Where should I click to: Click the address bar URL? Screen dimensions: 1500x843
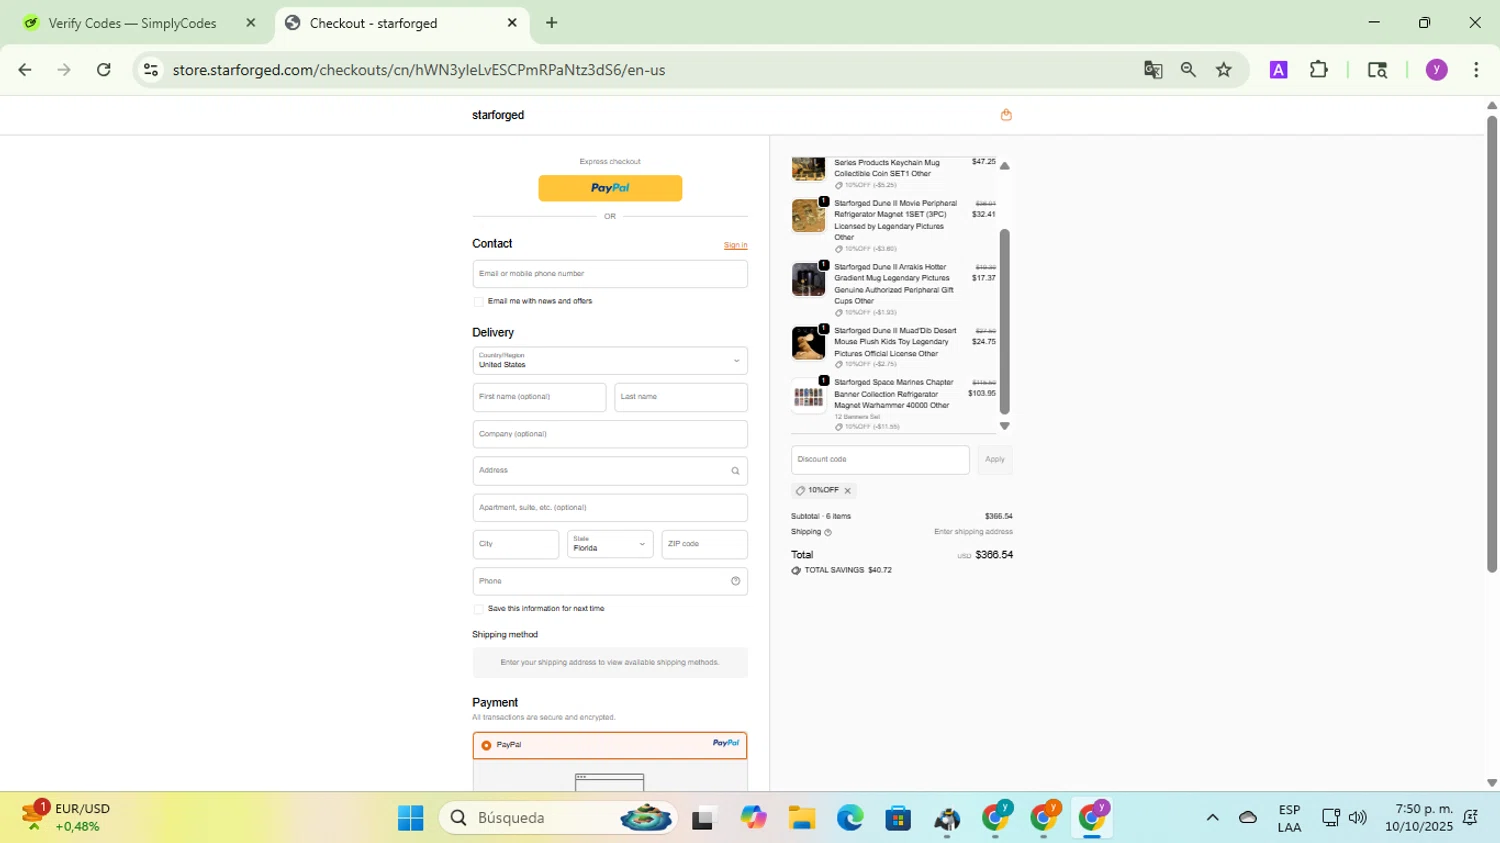click(x=419, y=70)
